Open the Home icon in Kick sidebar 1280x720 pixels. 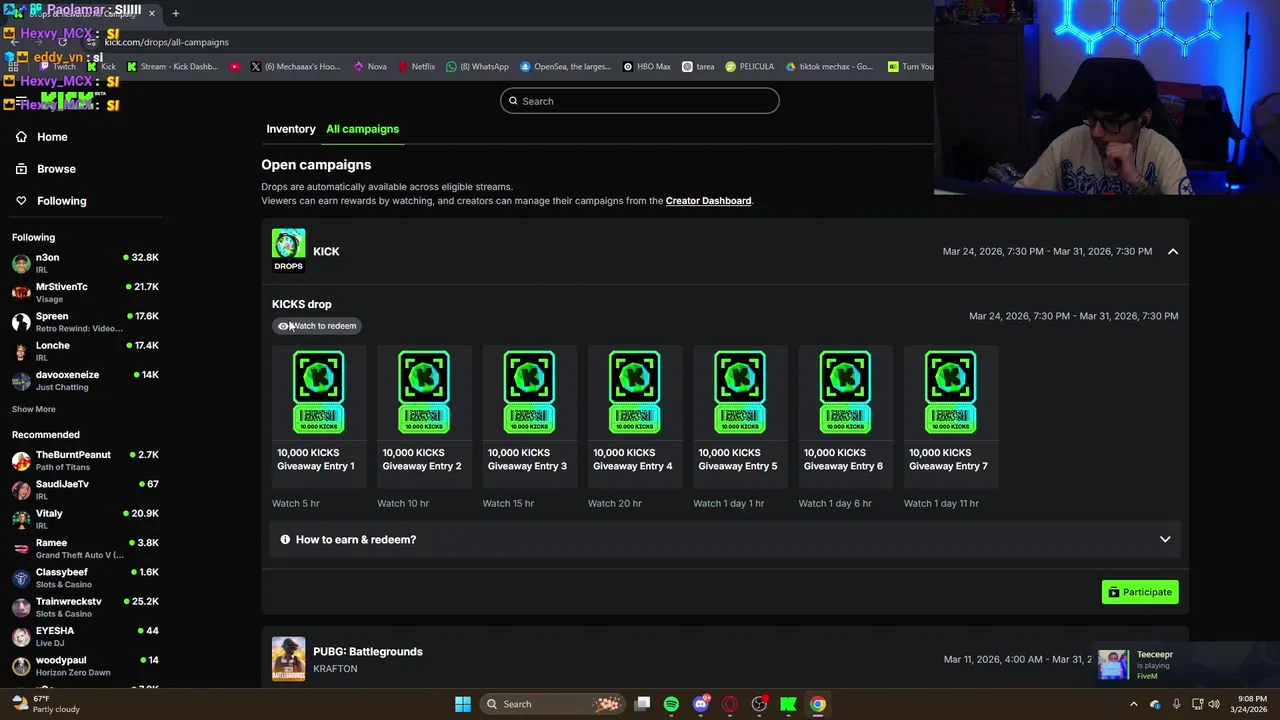21,137
